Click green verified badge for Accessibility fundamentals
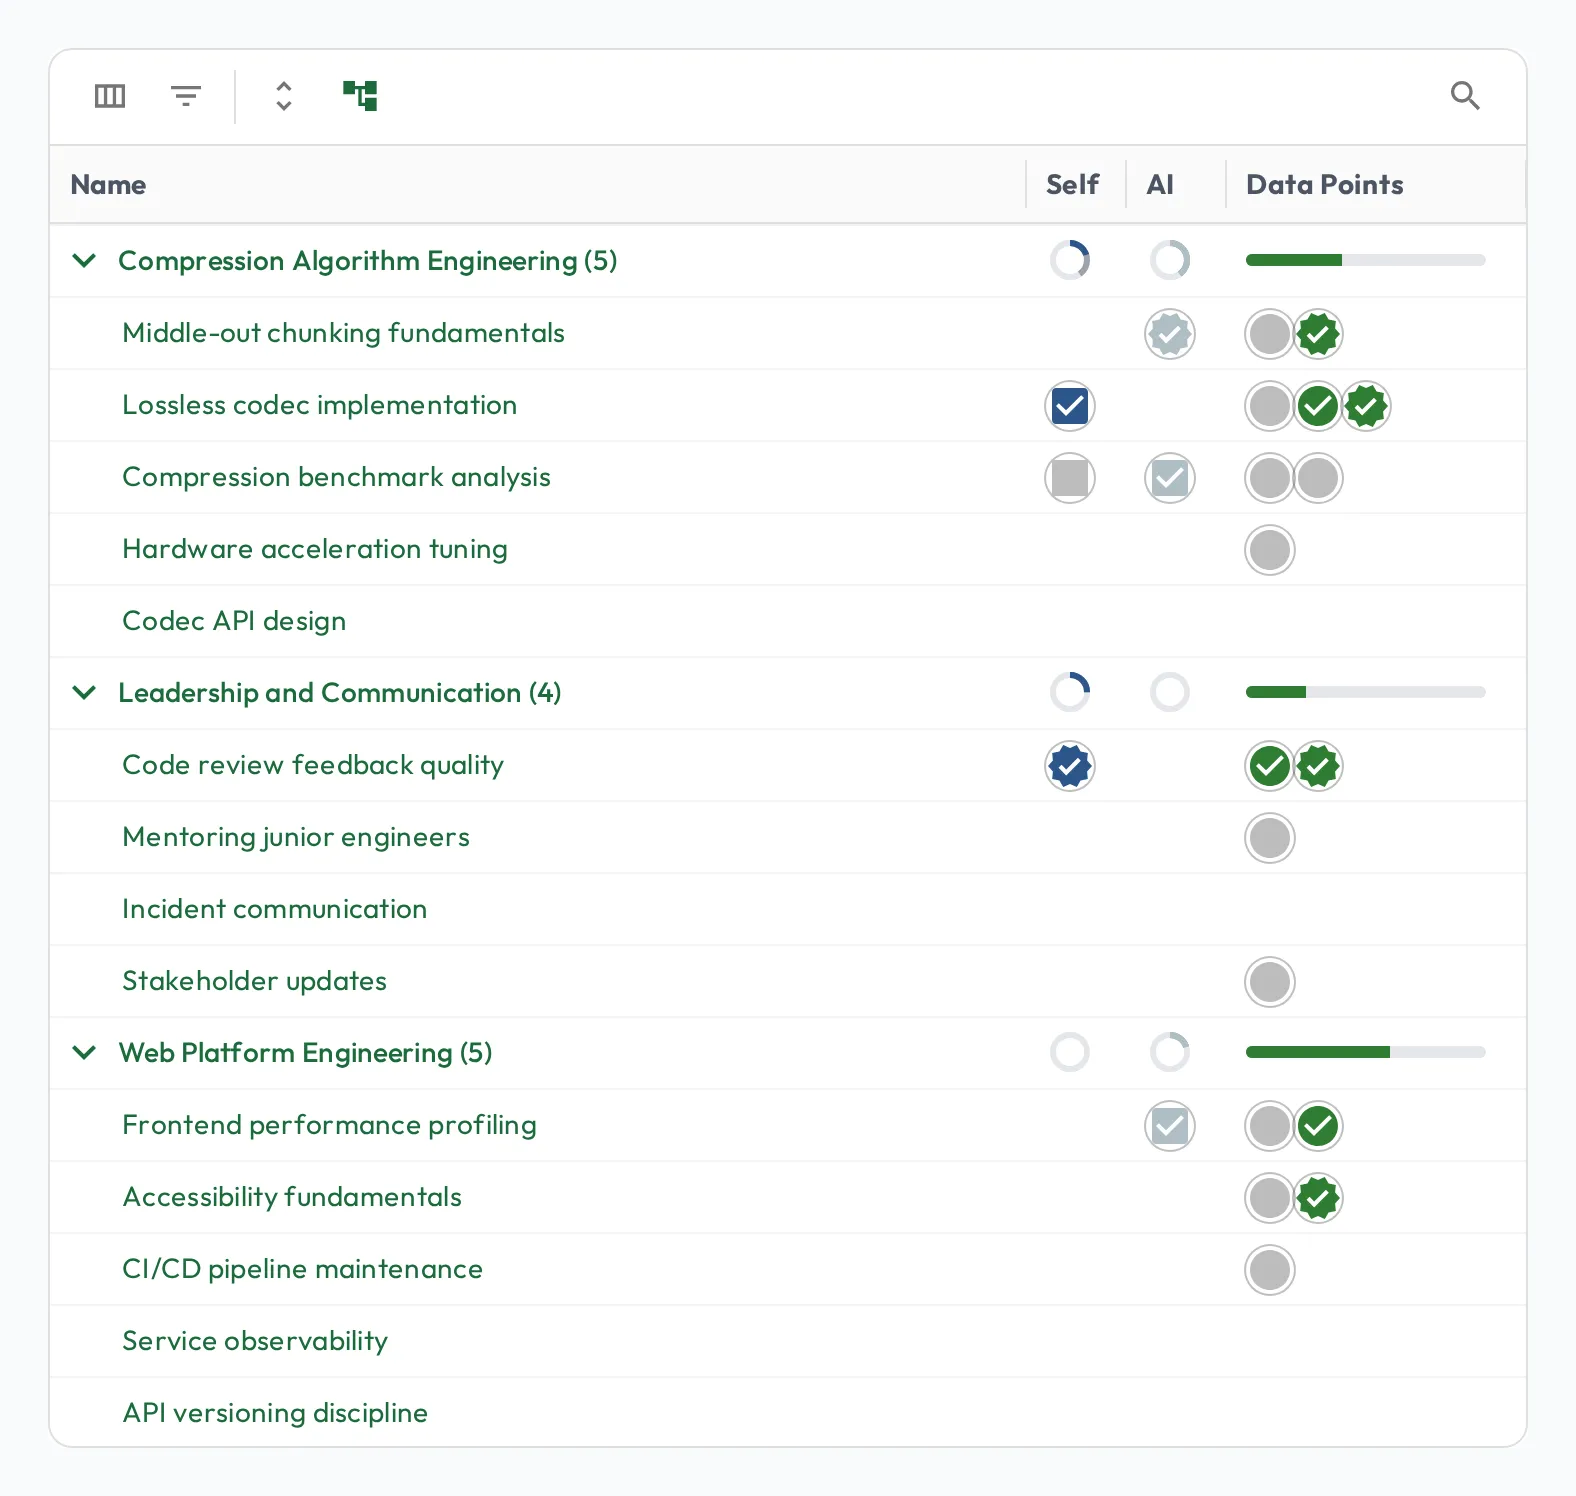This screenshot has height=1496, width=1576. [x=1318, y=1198]
